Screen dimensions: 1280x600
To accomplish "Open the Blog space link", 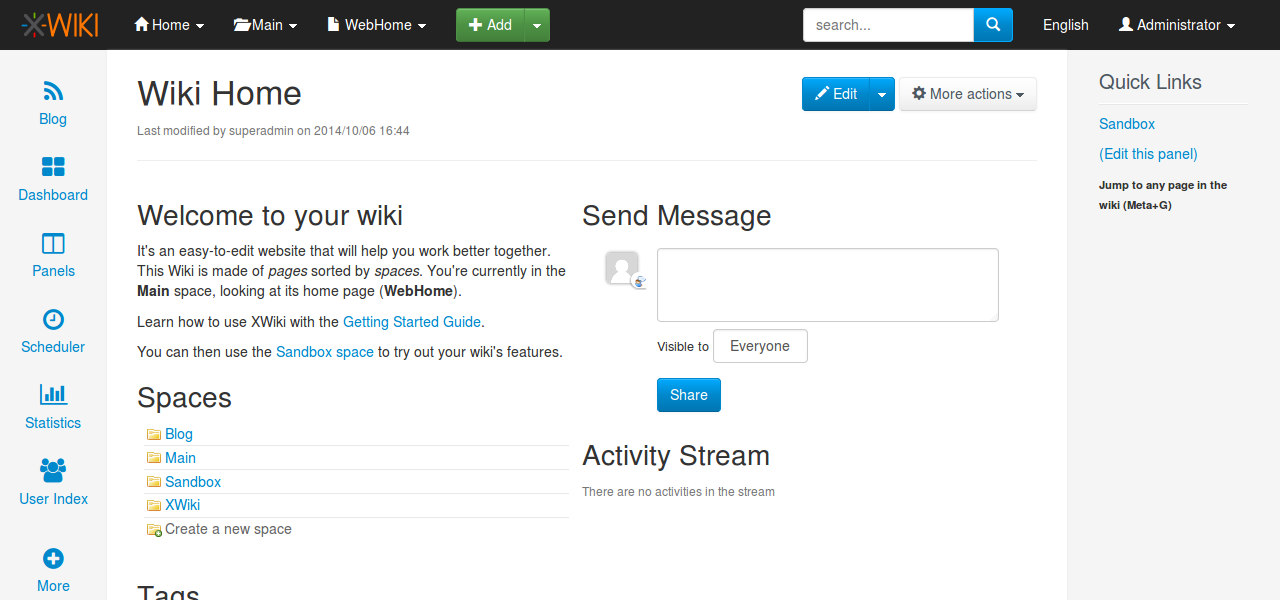I will pyautogui.click(x=179, y=434).
